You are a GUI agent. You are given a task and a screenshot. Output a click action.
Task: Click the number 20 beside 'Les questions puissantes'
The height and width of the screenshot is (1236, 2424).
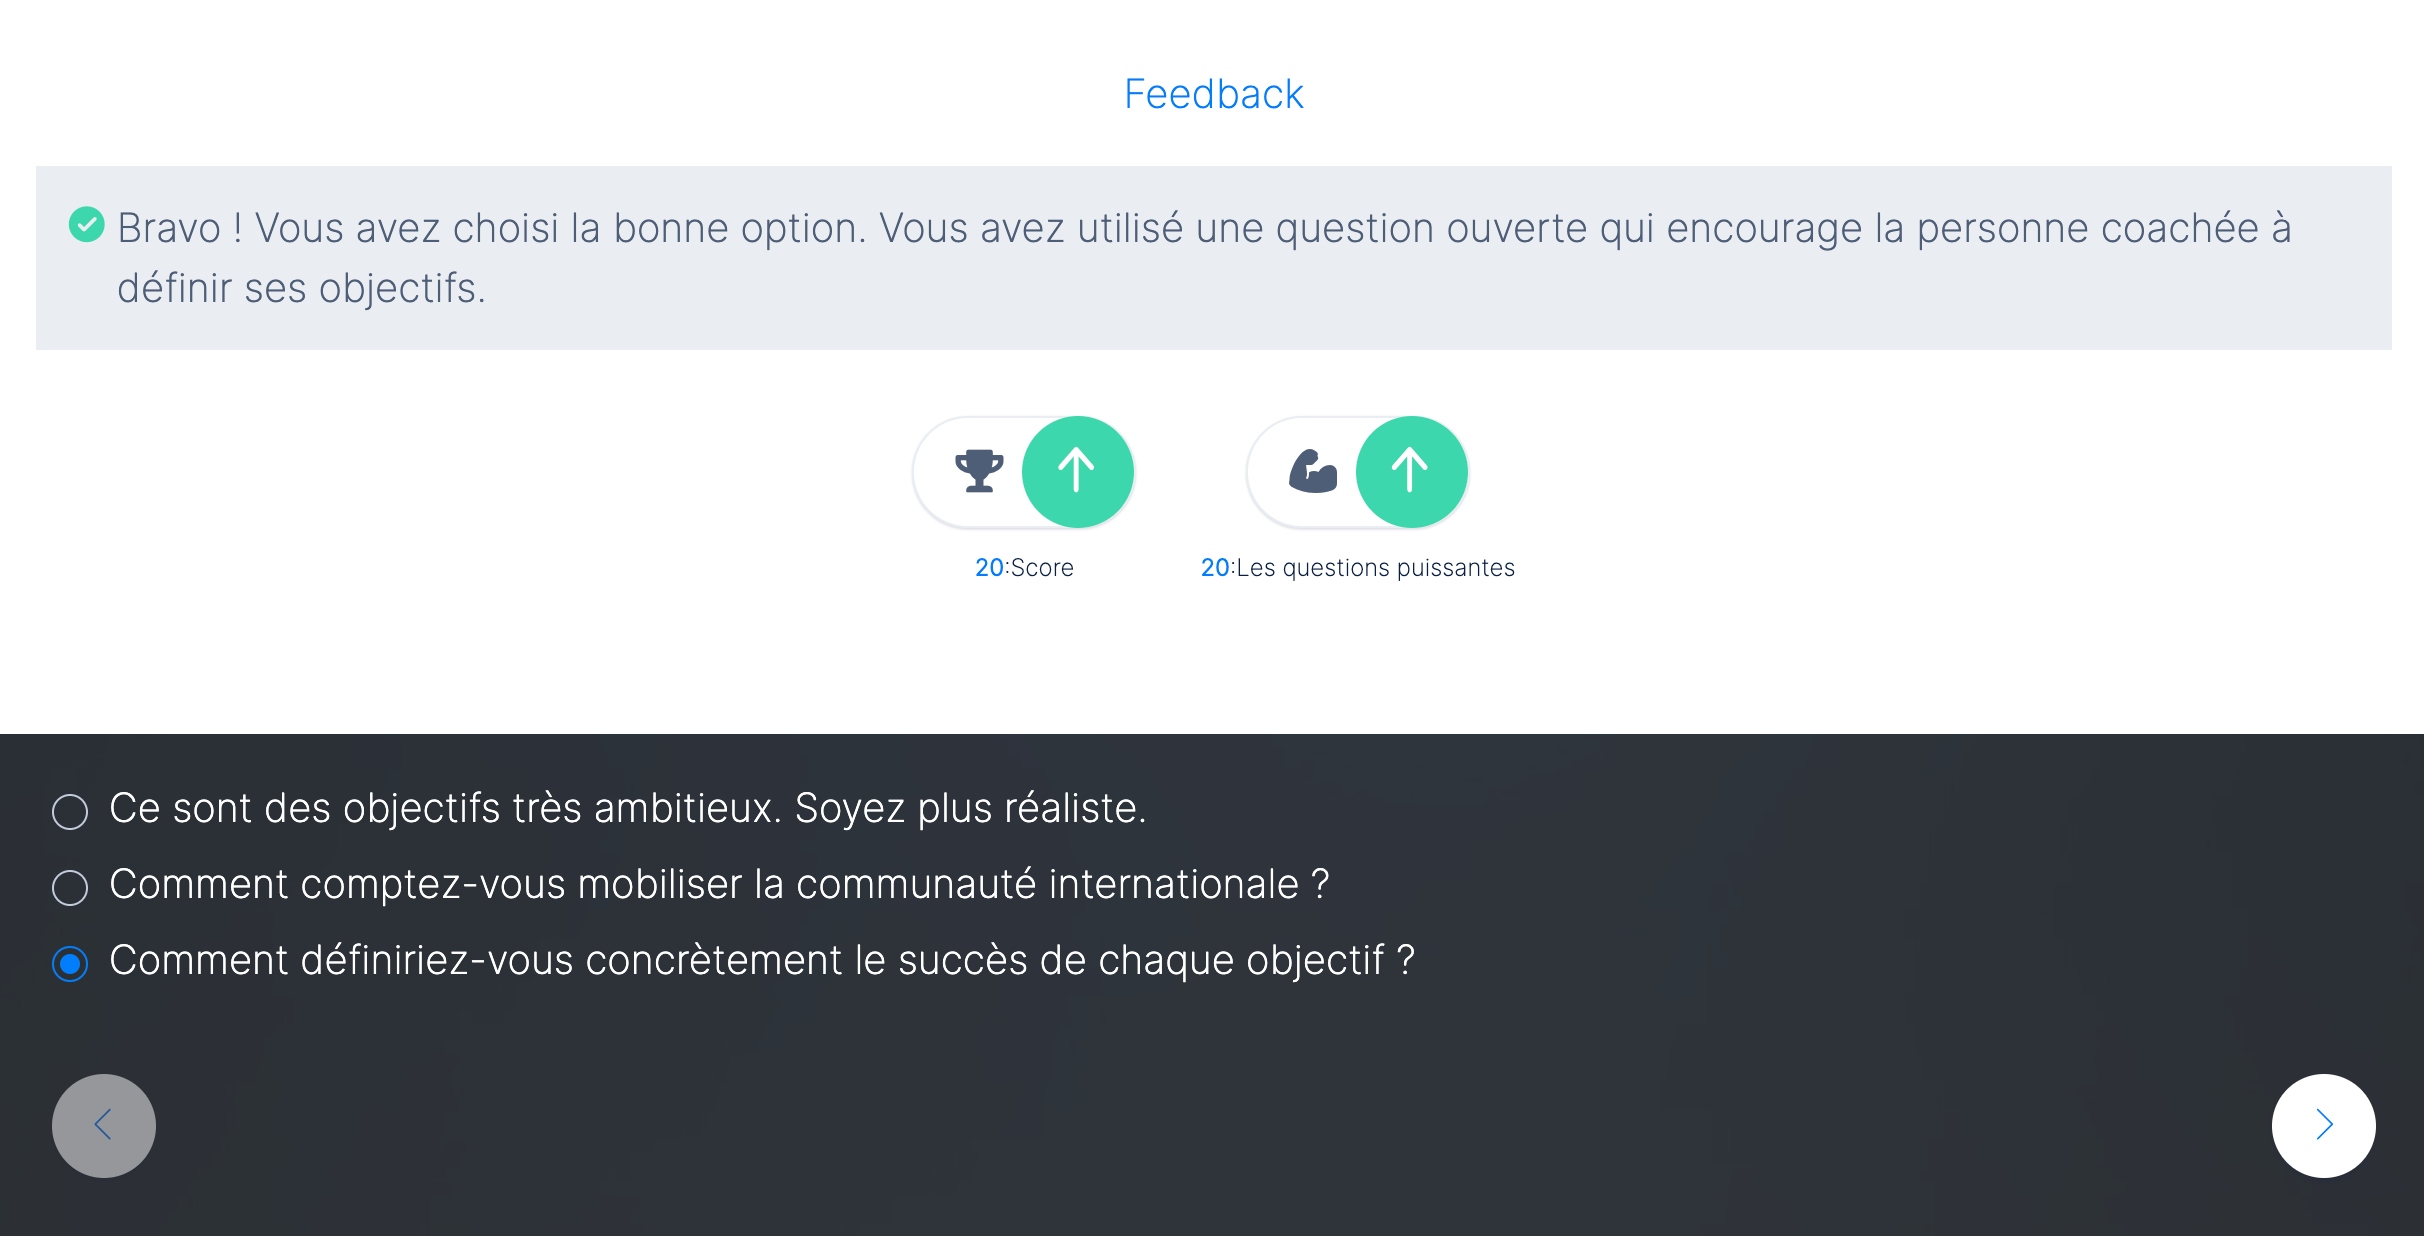point(1215,568)
